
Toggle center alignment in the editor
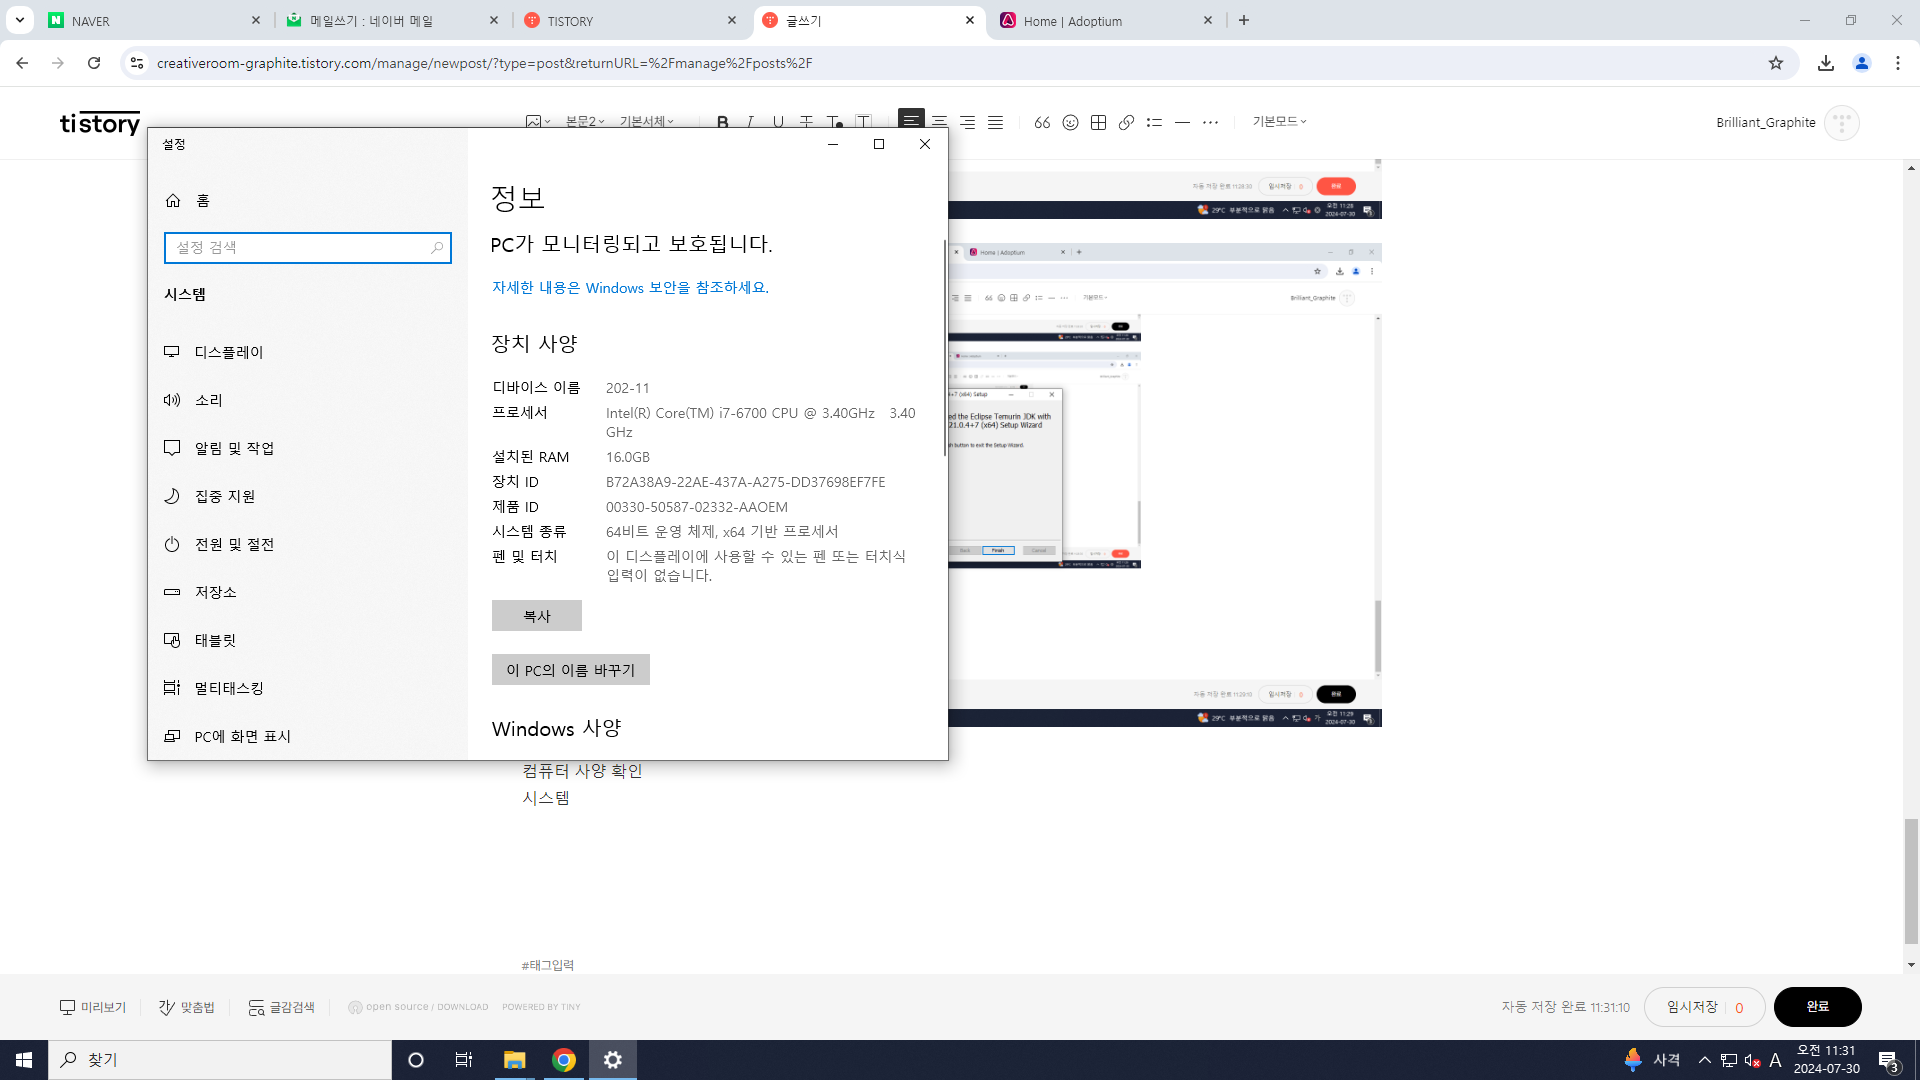click(939, 122)
